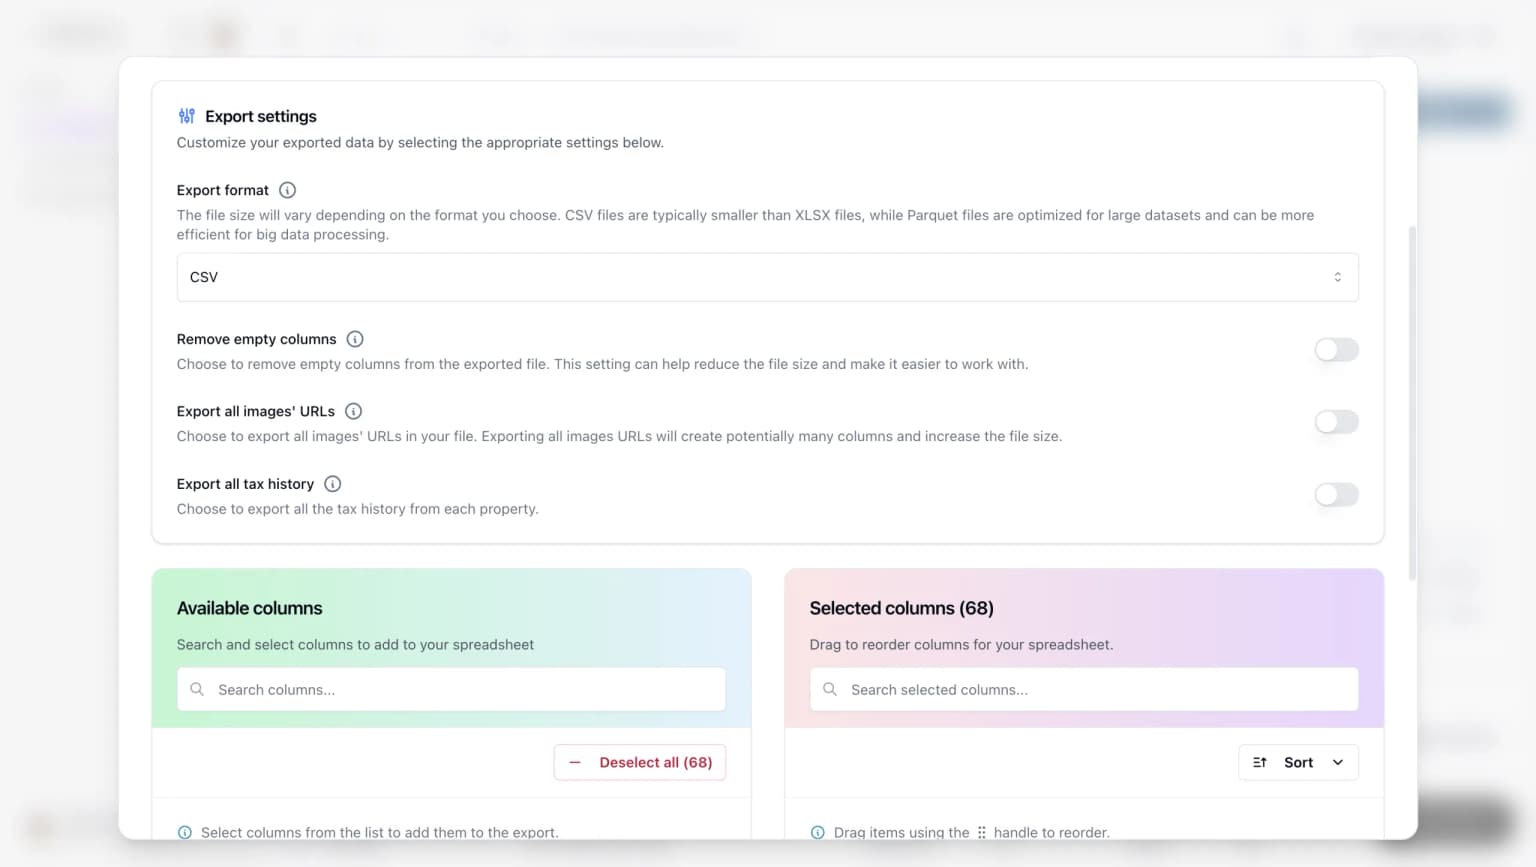Click the Export all images' URLs label
1536x867 pixels.
pyautogui.click(x=256, y=411)
